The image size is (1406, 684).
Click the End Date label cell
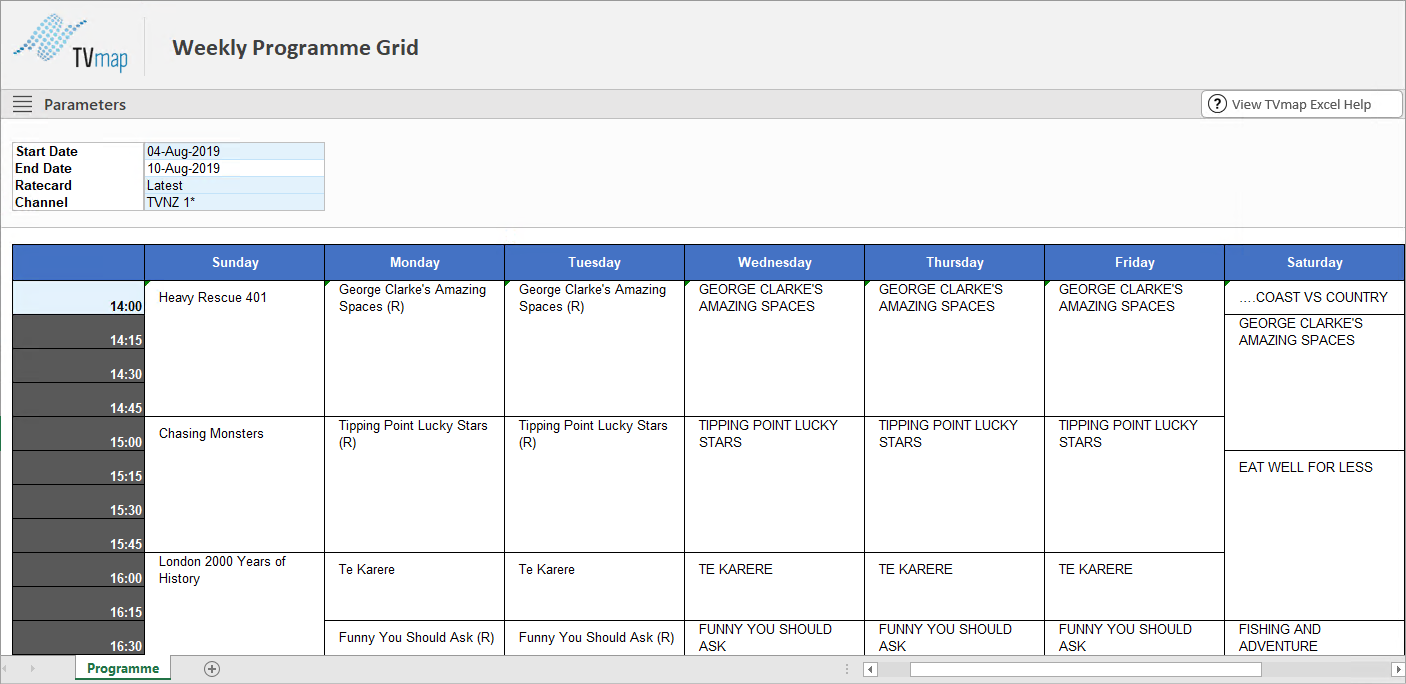click(78, 168)
